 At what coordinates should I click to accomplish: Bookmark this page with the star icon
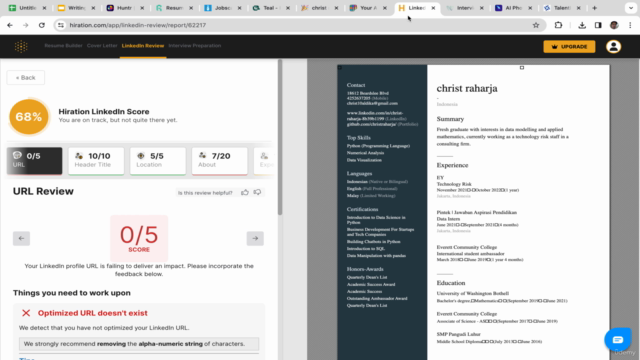536,25
